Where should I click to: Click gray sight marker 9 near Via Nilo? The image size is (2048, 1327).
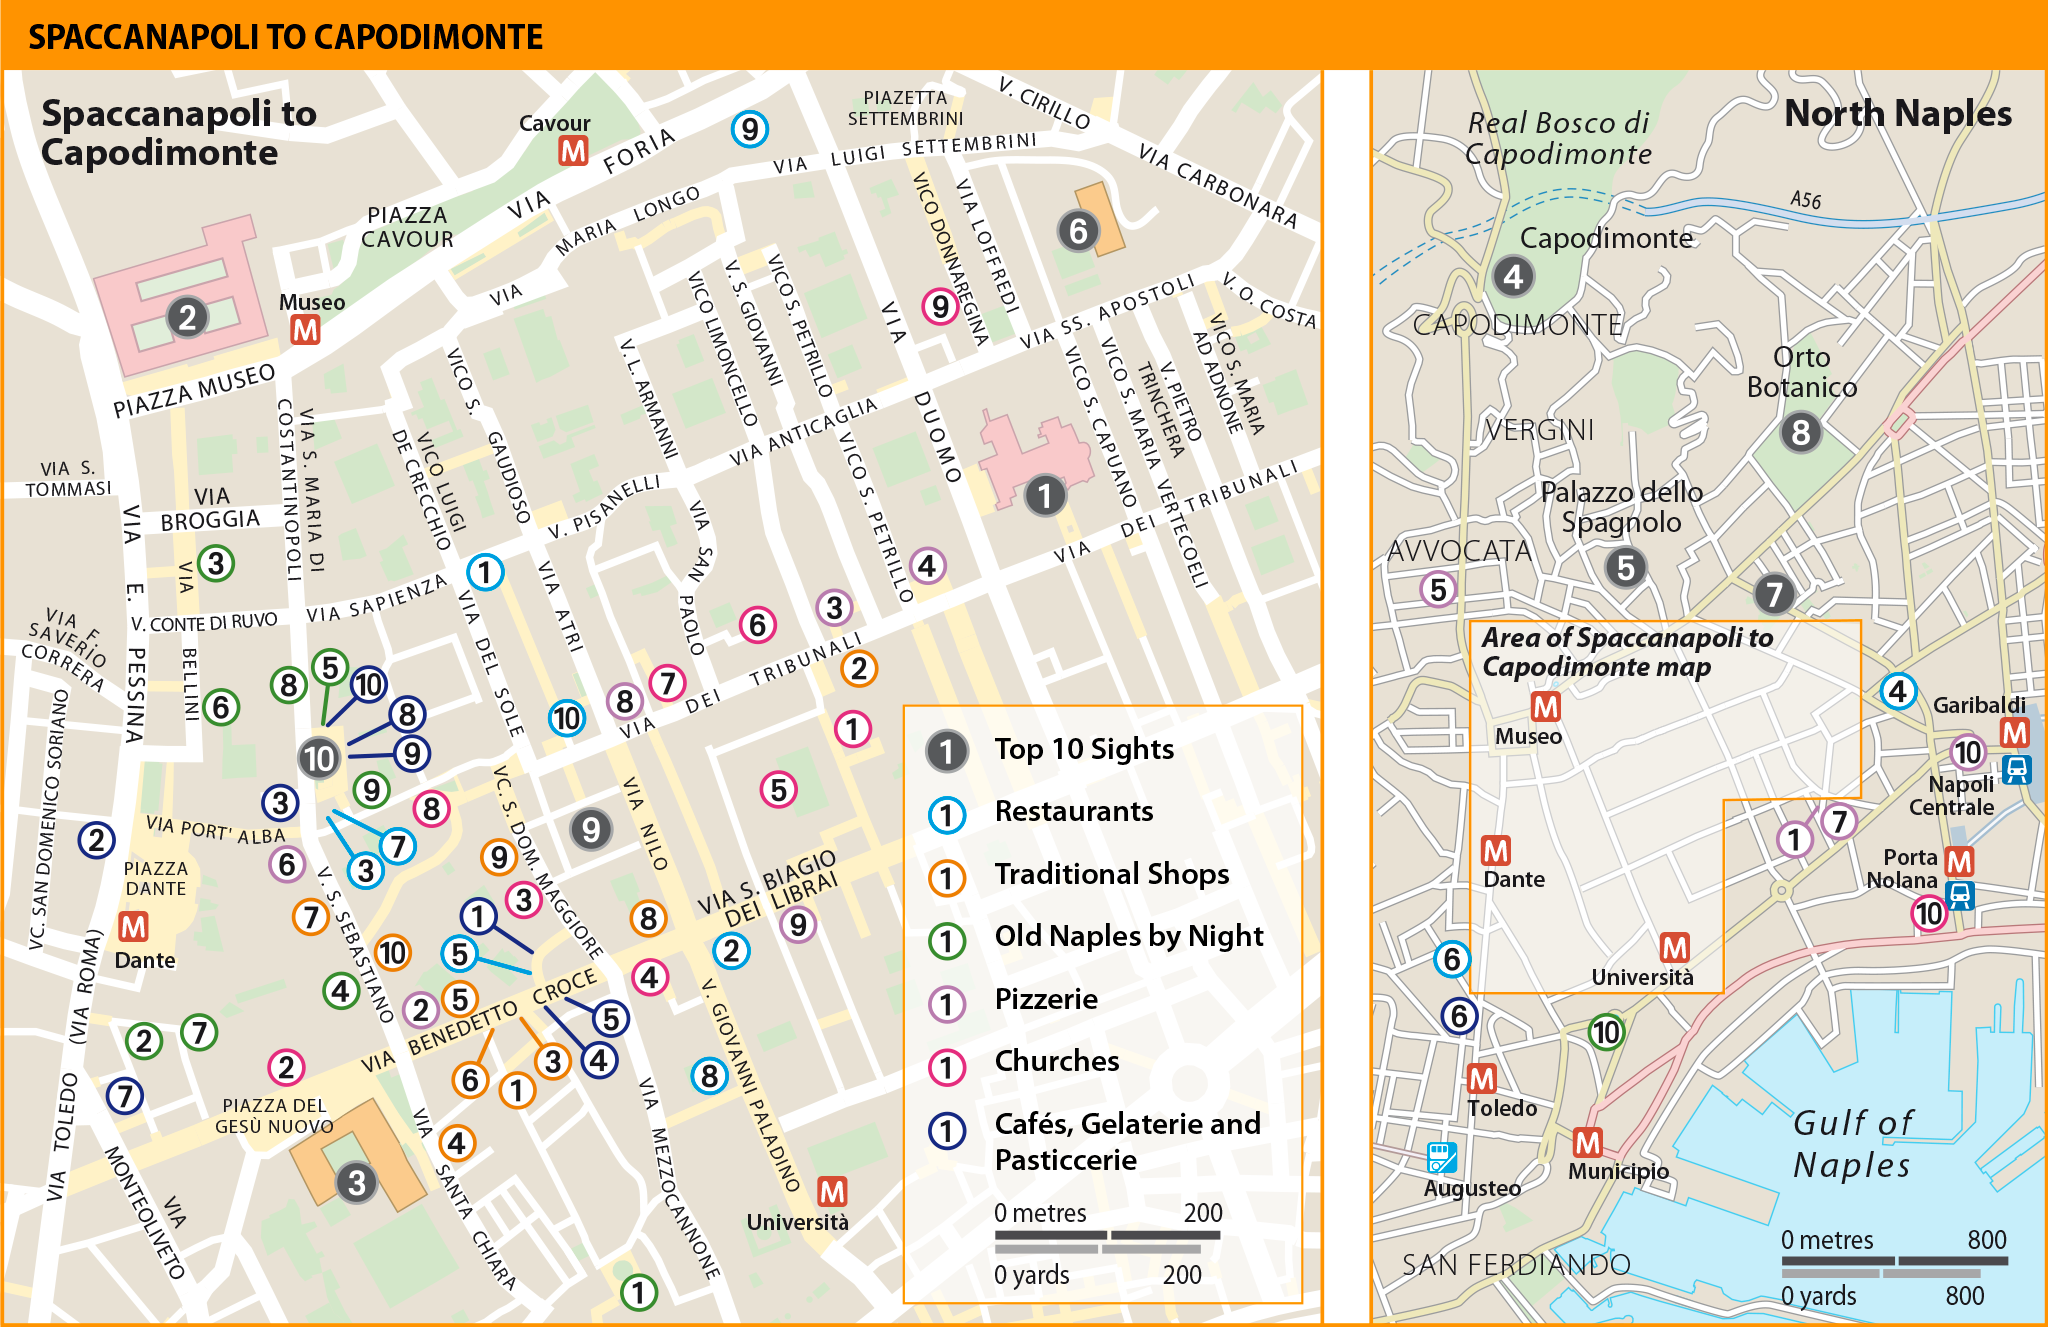point(591,829)
